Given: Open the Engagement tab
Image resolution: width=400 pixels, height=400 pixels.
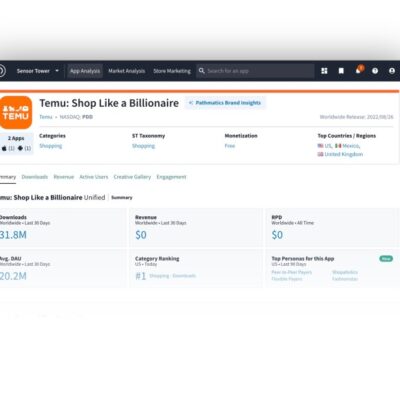Looking at the screenshot, I should [x=171, y=177].
